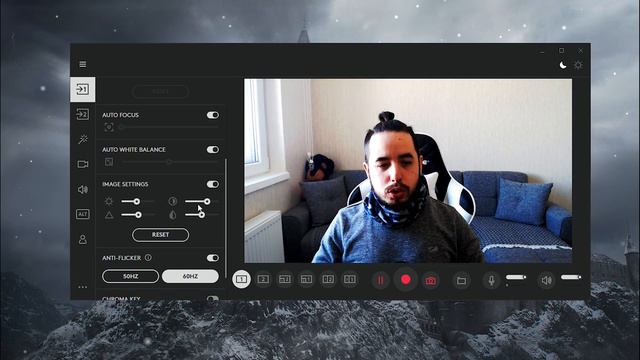
Task: Click the speaker volume slider
Action: point(571,277)
